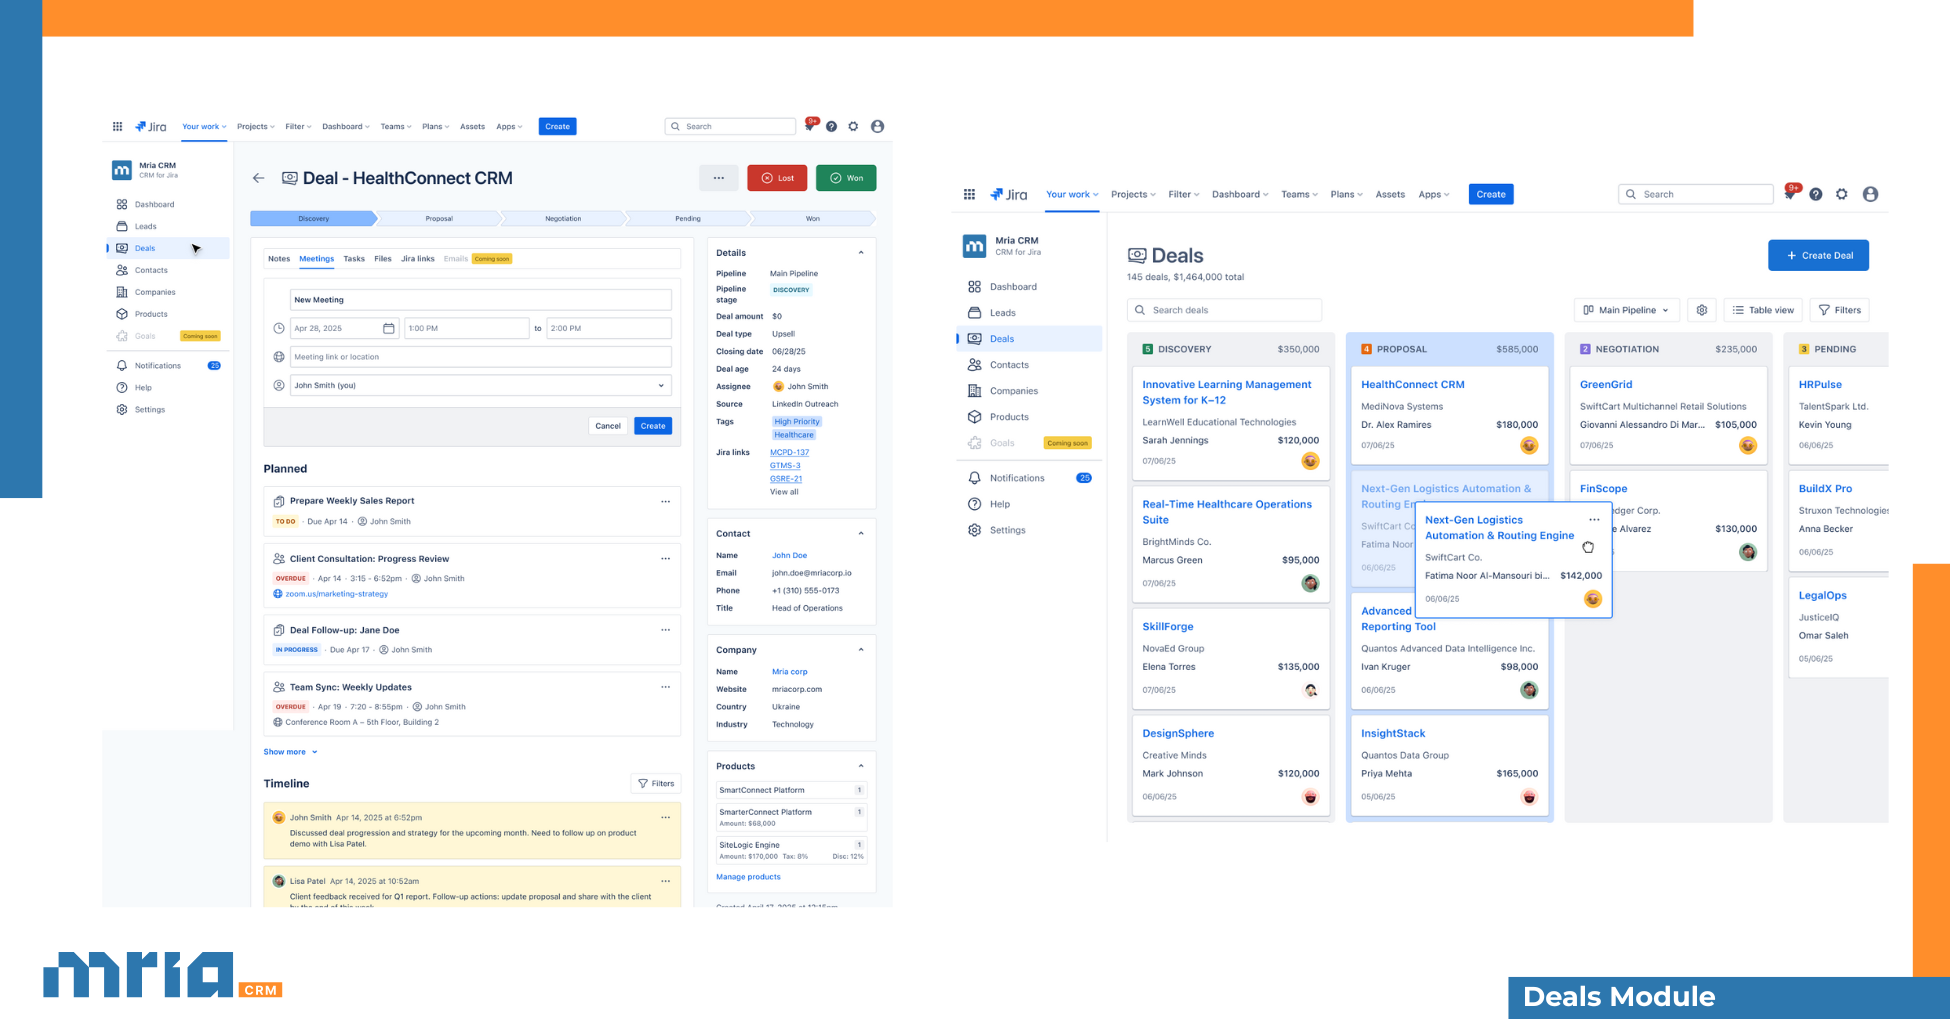Mark the deal as Lost
This screenshot has width=1950, height=1019.
(777, 178)
